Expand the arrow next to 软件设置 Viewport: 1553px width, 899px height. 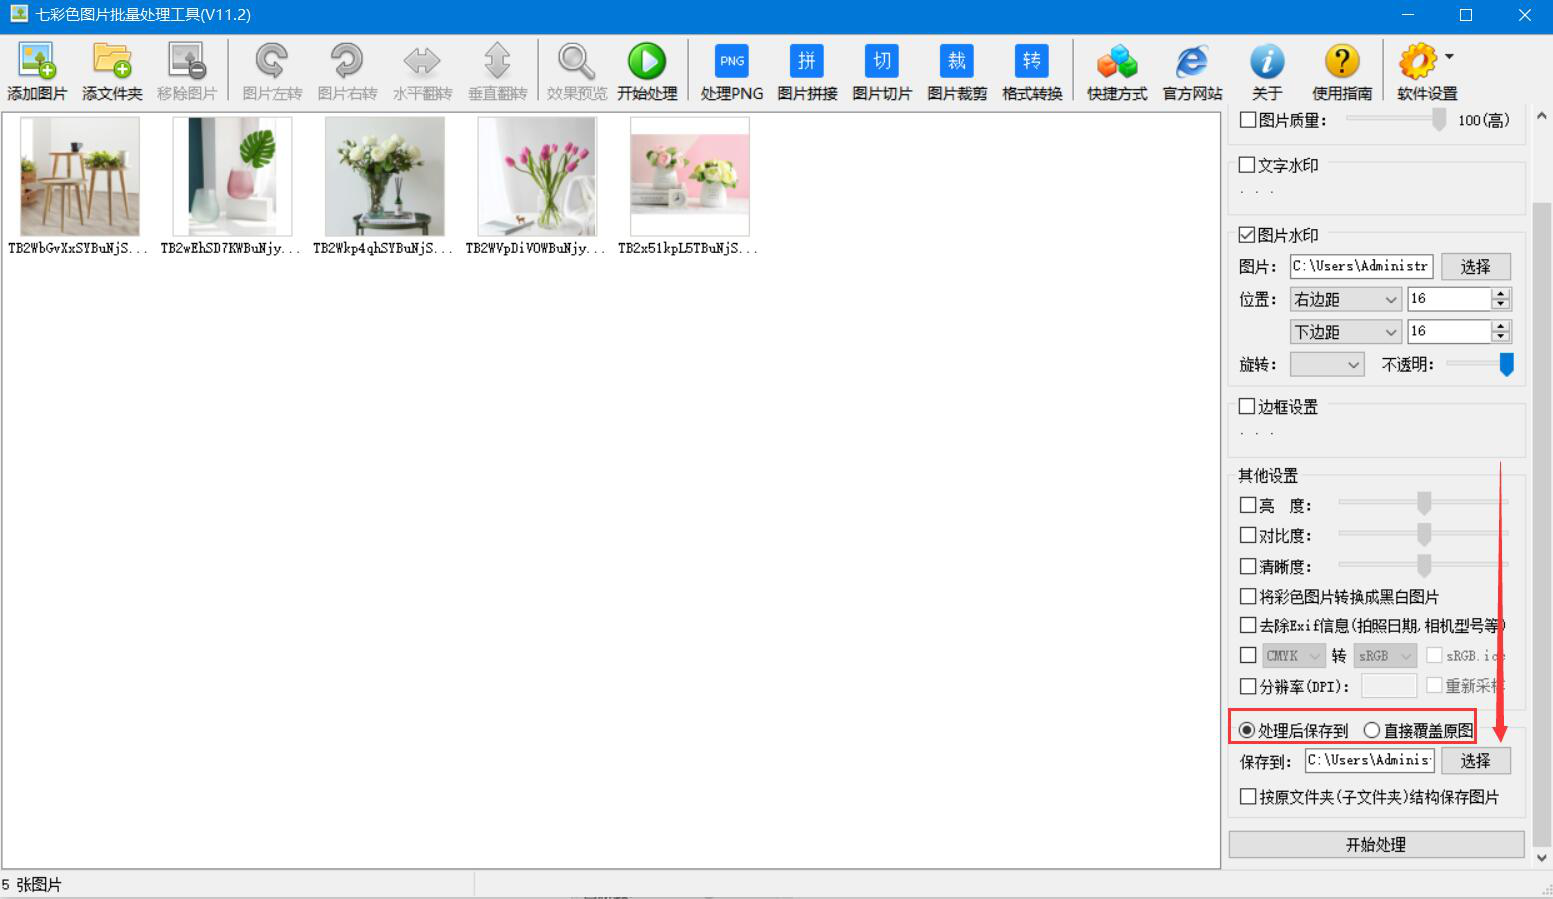pyautogui.click(x=1450, y=57)
